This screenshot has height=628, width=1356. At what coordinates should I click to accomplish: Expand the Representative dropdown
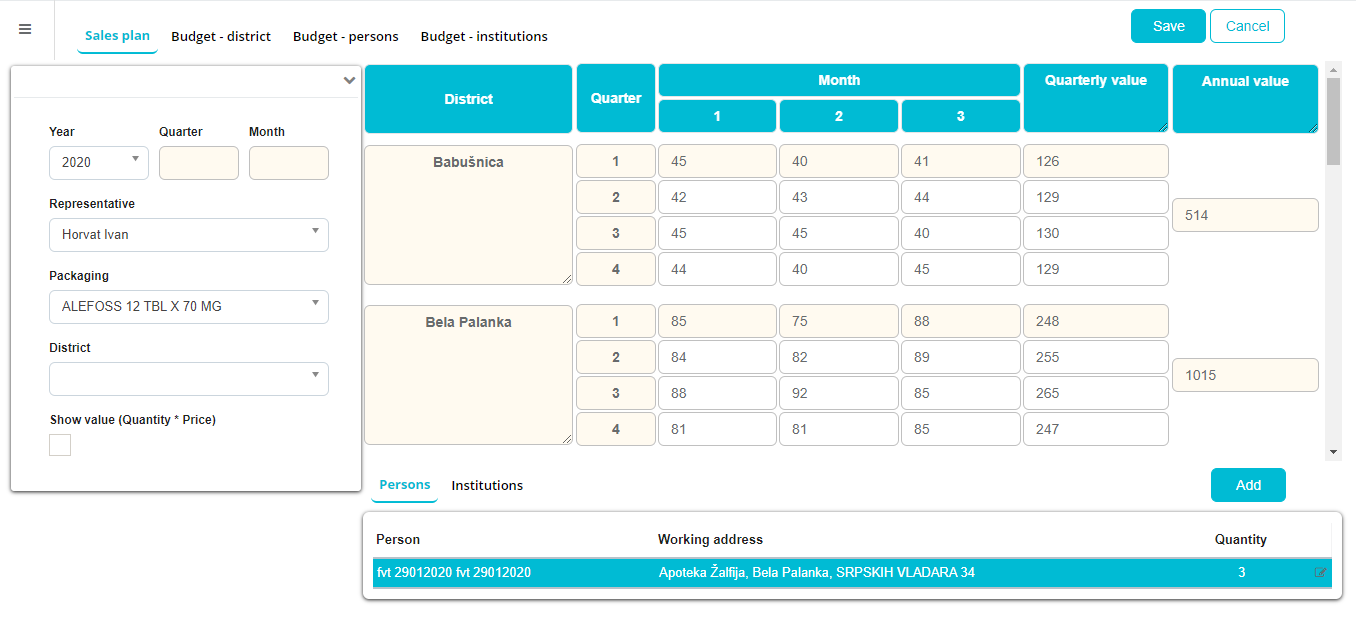[188, 235]
